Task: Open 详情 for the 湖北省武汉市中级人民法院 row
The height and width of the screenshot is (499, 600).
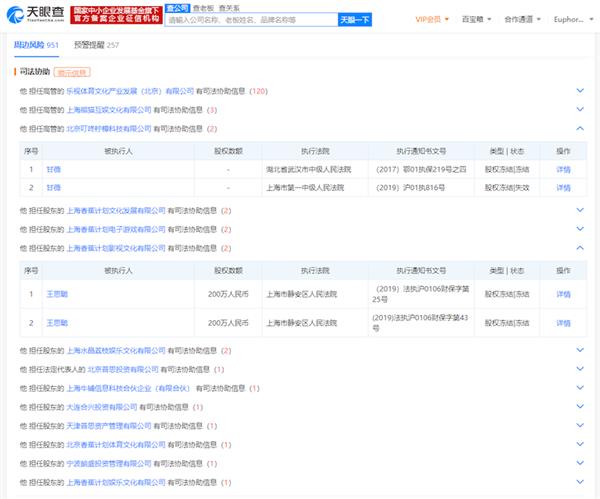Action: tap(563, 170)
